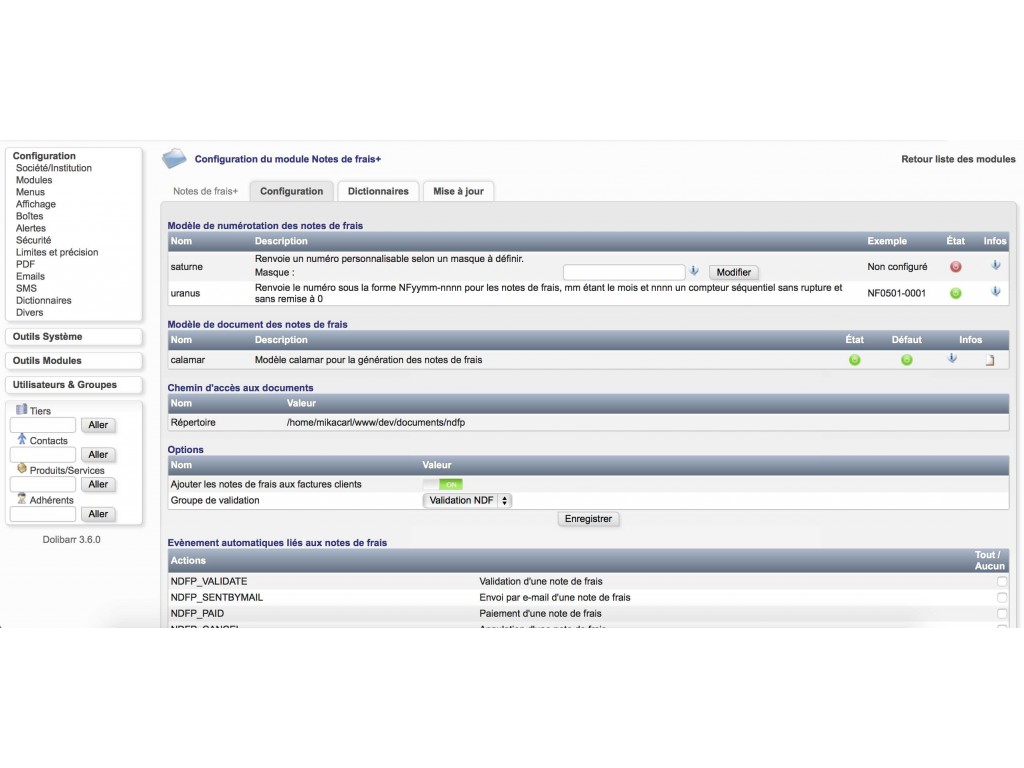Viewport: 1024px width, 768px height.
Task: Click the /home/mikacarl/www/dev/documents/ndfp path
Action: point(376,423)
